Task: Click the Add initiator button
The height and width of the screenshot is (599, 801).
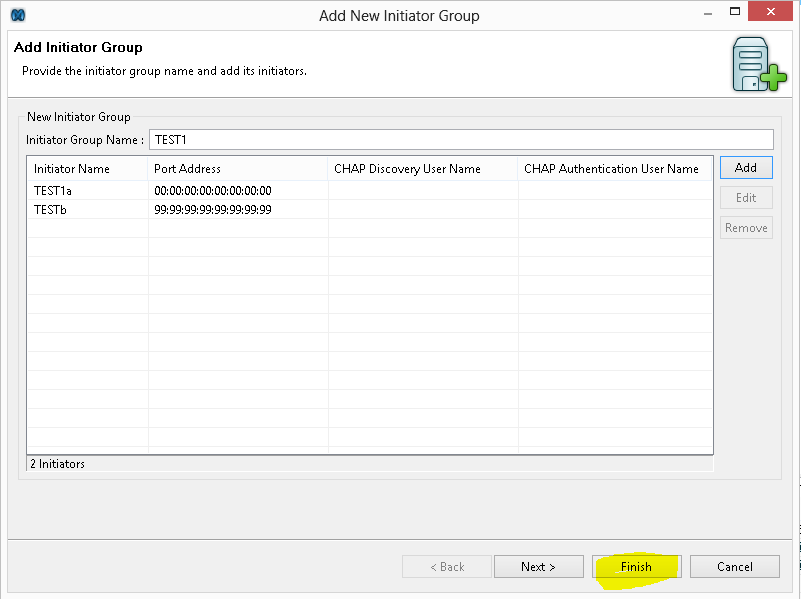Action: tap(745, 168)
